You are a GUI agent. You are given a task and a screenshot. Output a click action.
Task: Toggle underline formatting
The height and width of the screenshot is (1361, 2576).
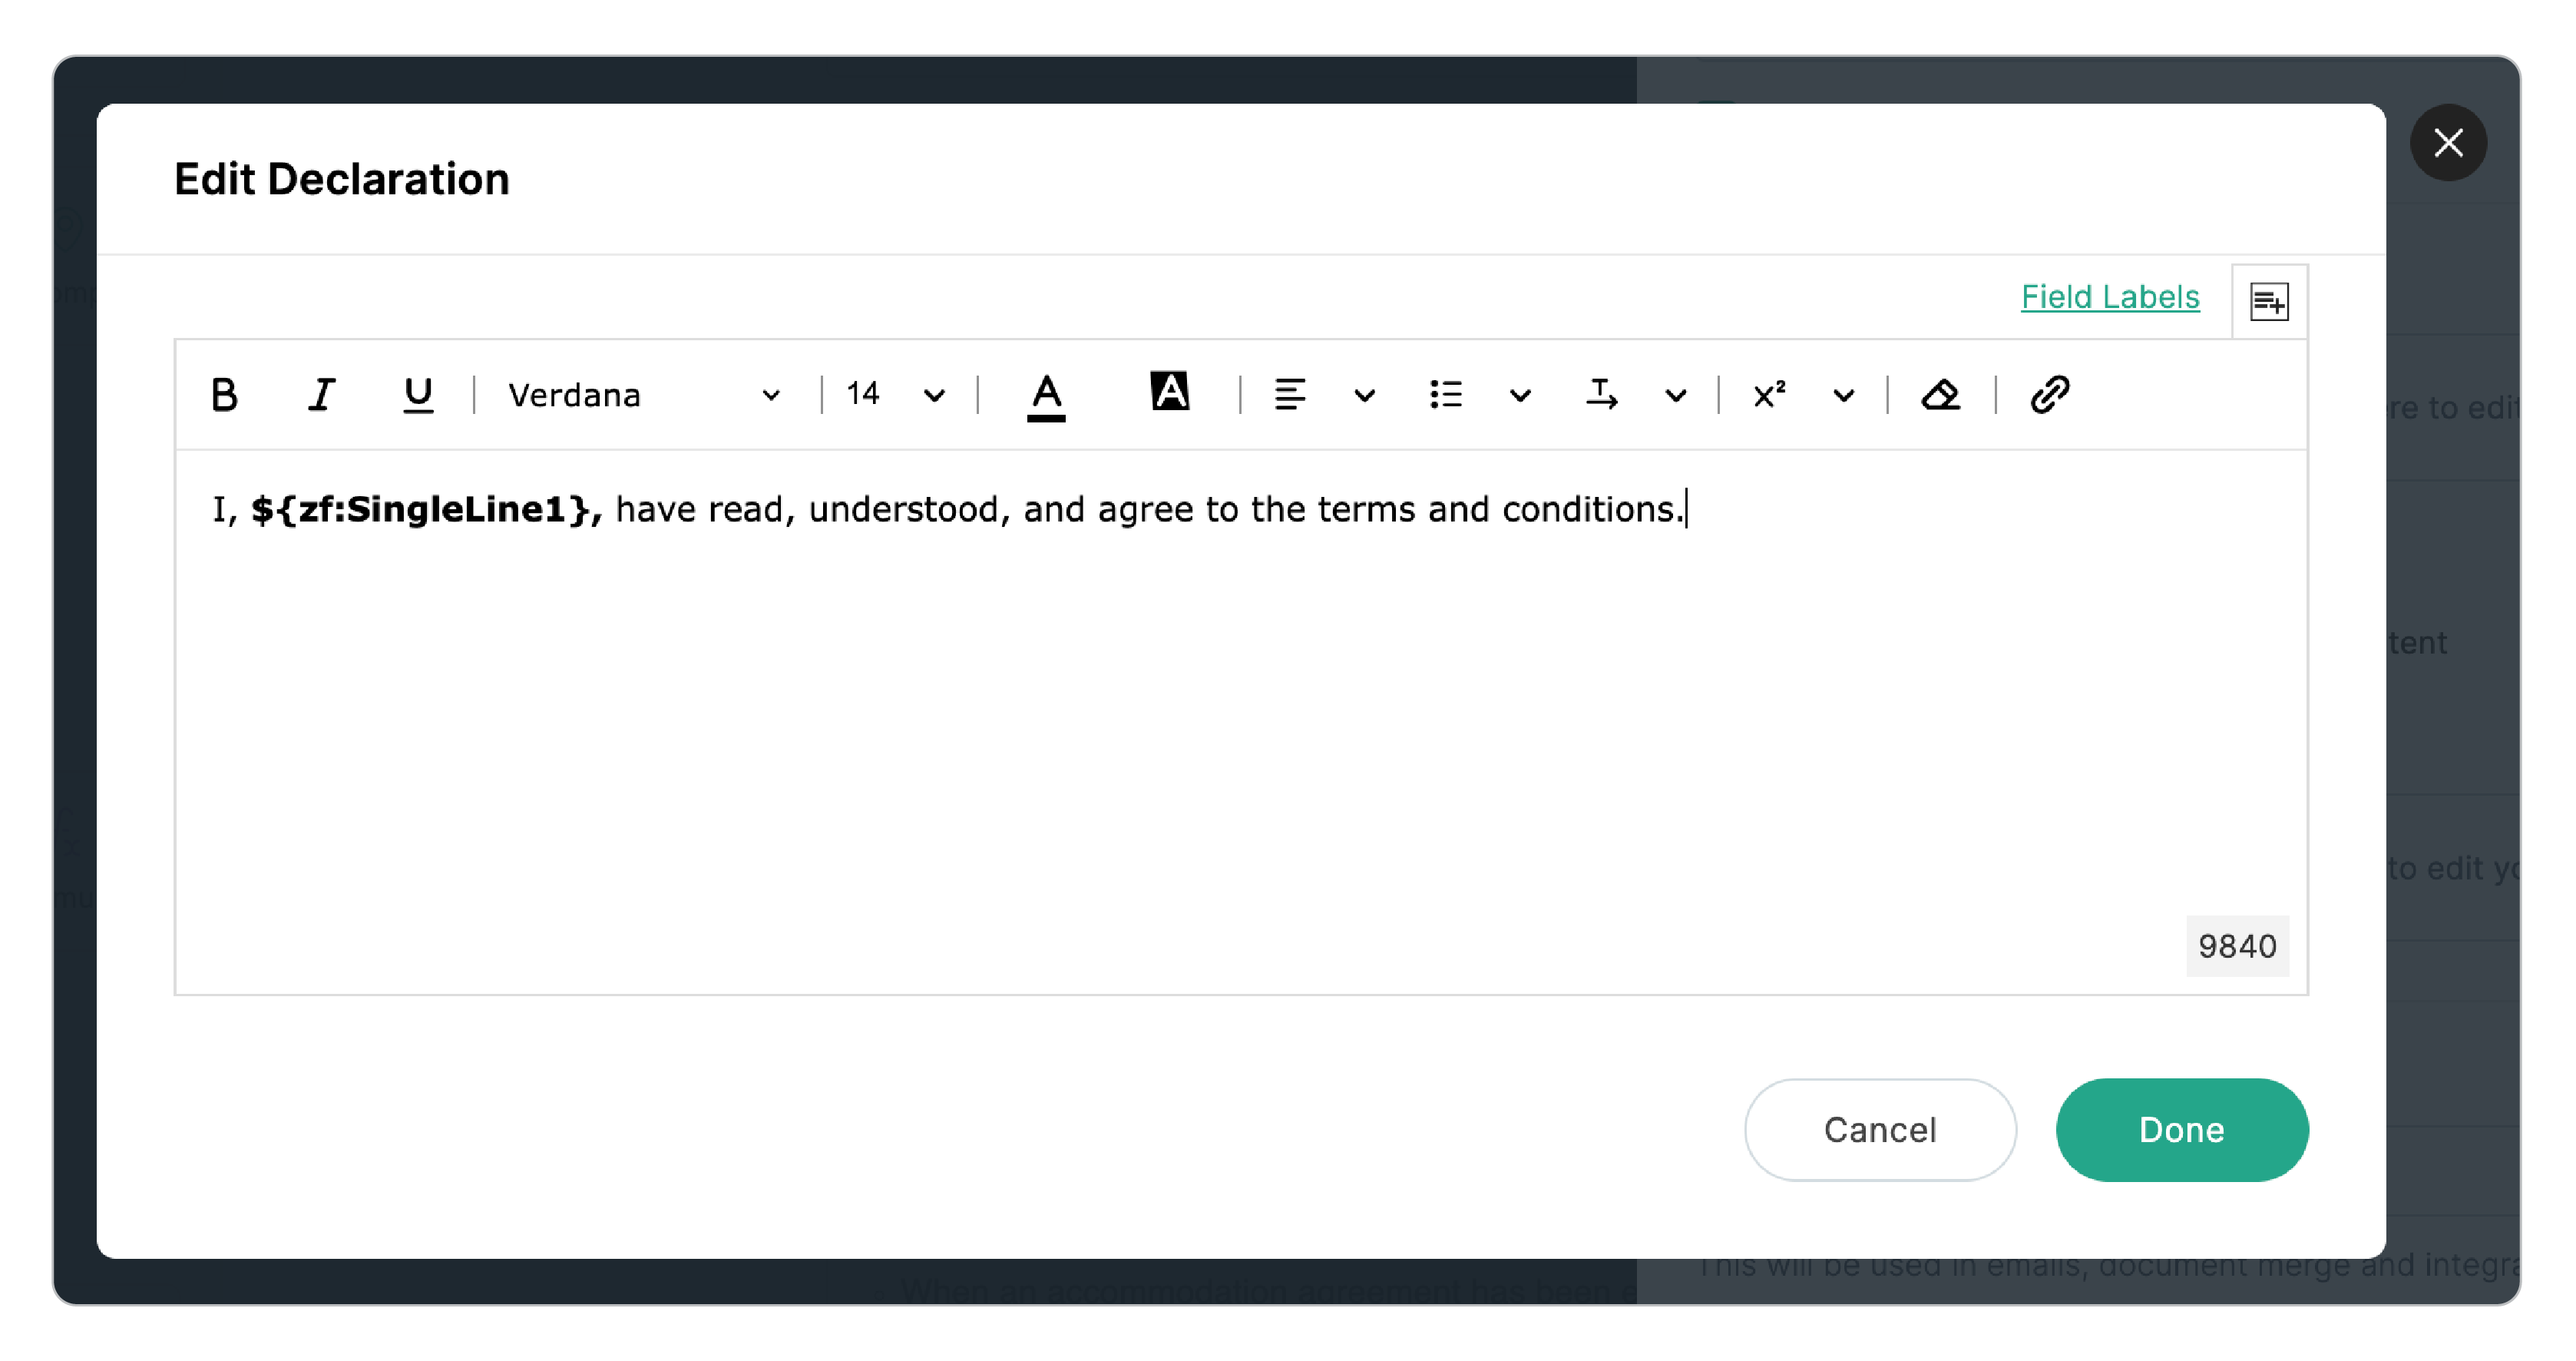[x=417, y=395]
